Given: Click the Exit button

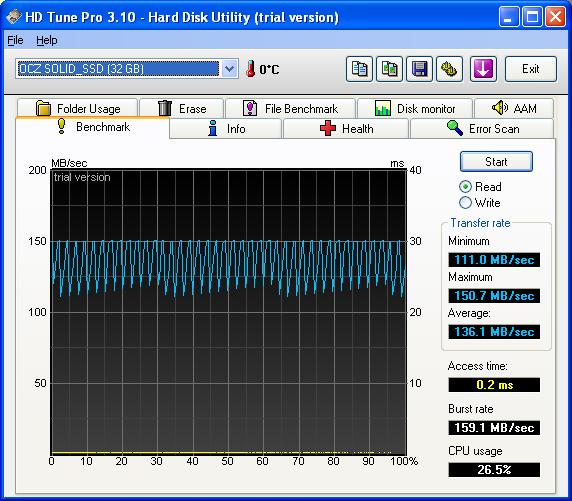Looking at the screenshot, I should point(530,69).
